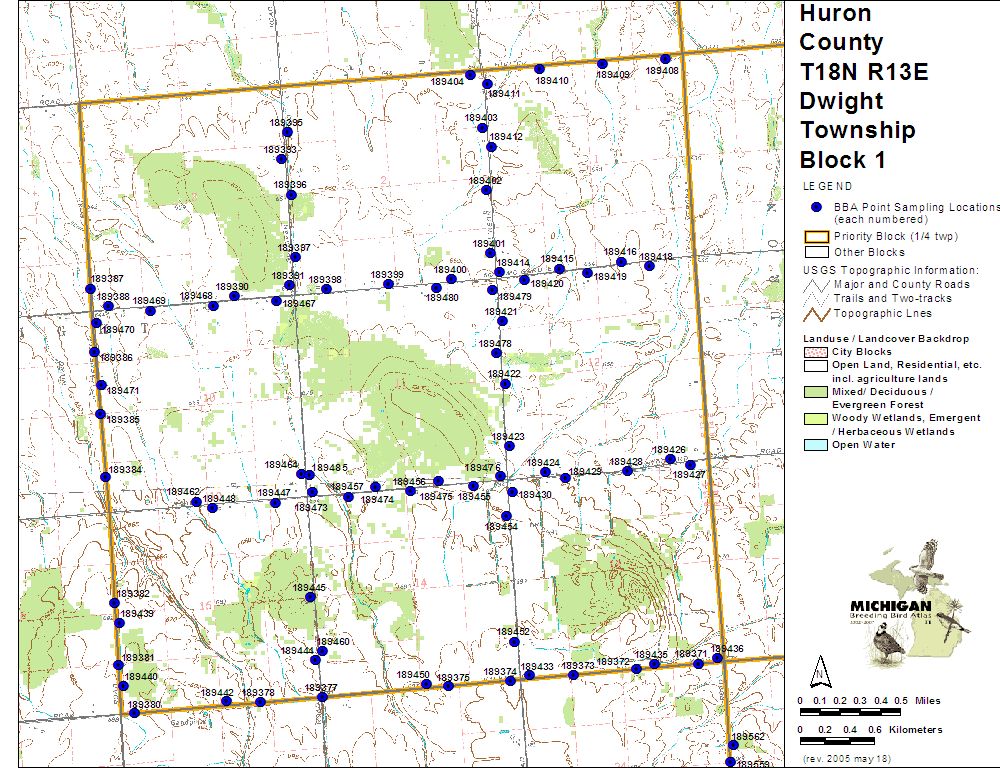
Task: Select sampling point 189399
Action: click(388, 284)
